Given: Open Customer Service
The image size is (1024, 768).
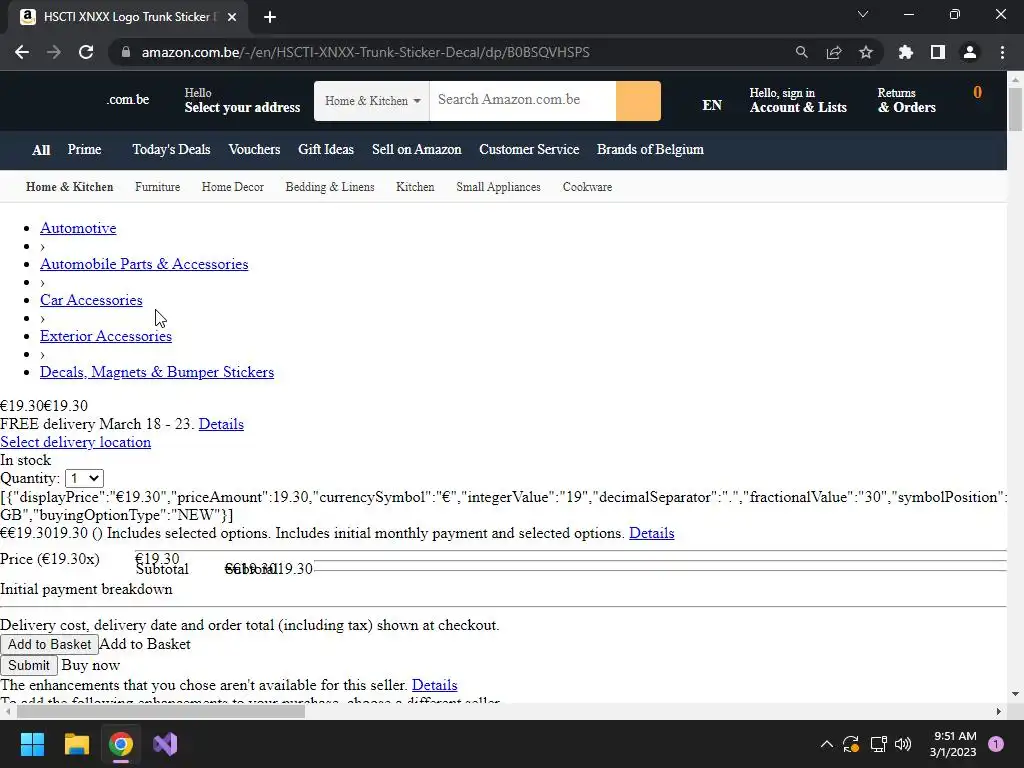Looking at the screenshot, I should (529, 150).
